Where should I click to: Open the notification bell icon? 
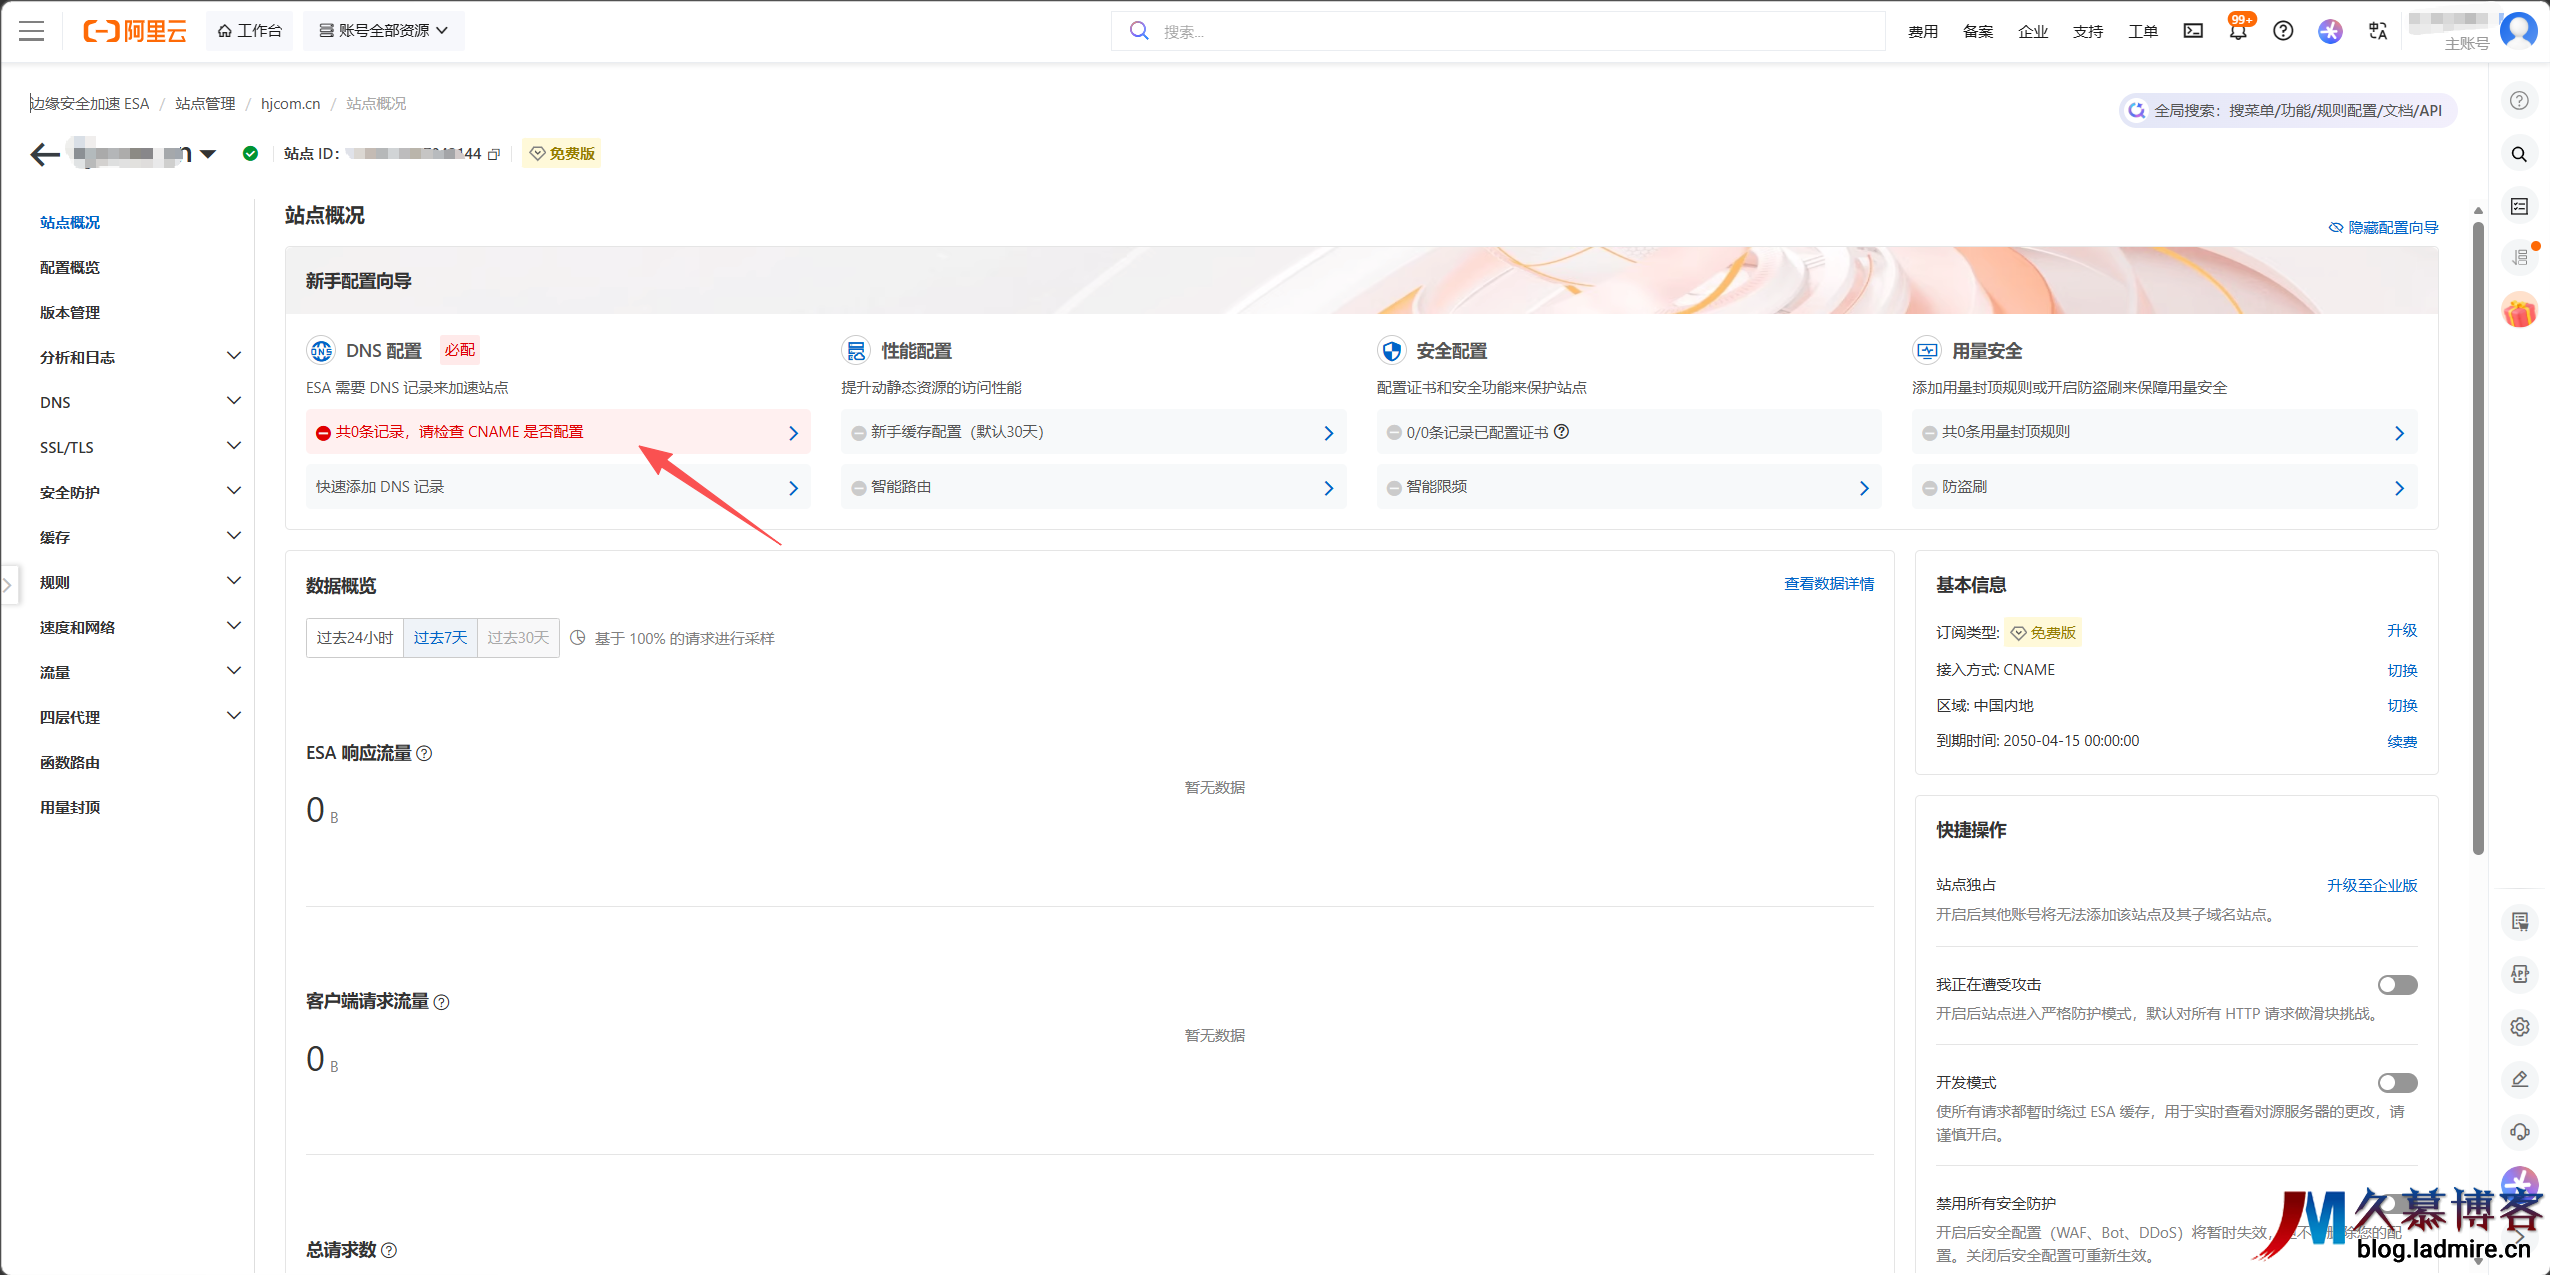click(x=2238, y=31)
